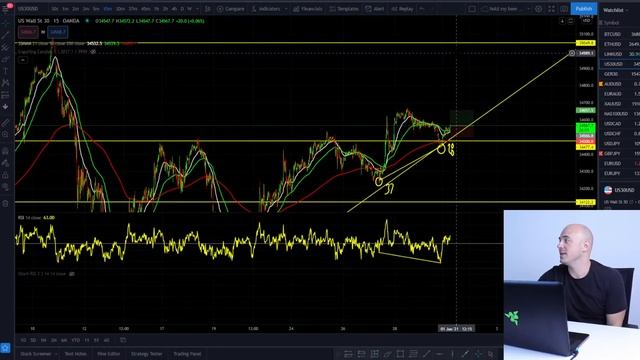
Task: Expand the timeframe interval dropdown arrow
Action: click(x=197, y=9)
